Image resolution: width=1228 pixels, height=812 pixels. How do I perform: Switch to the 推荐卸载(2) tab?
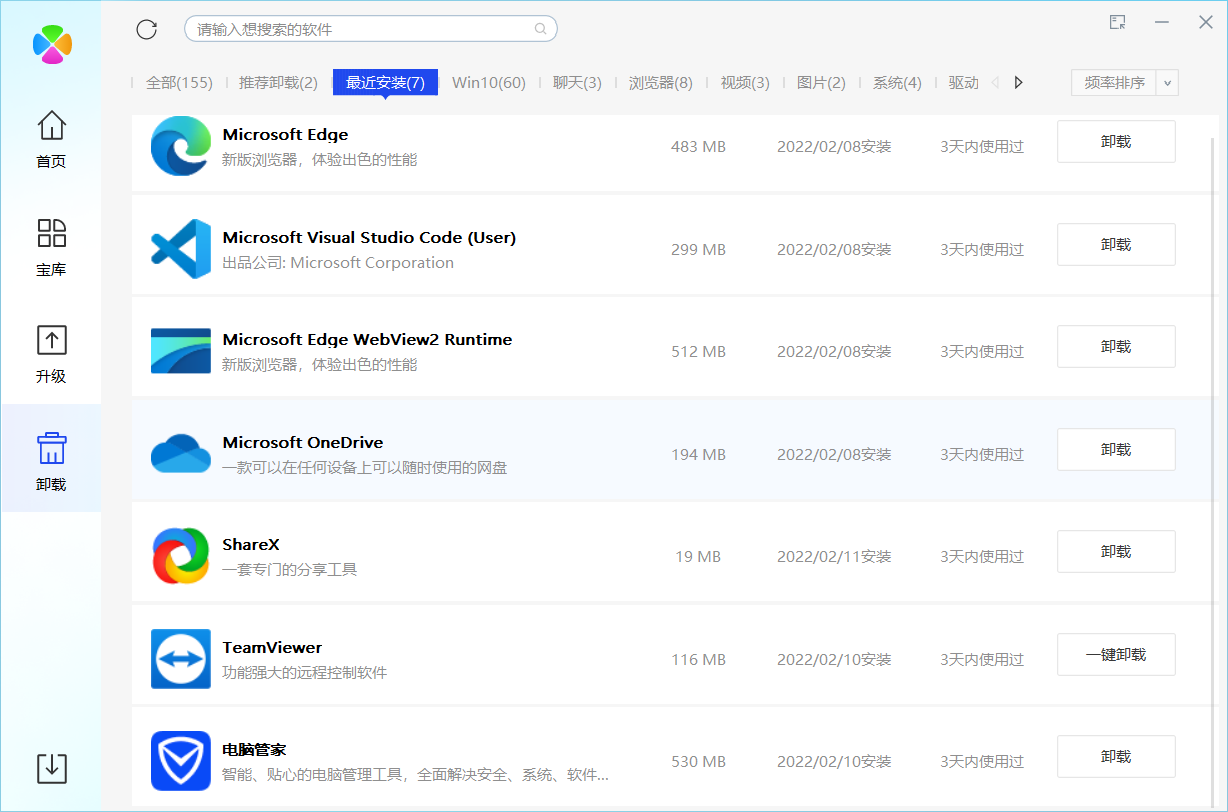(x=278, y=83)
